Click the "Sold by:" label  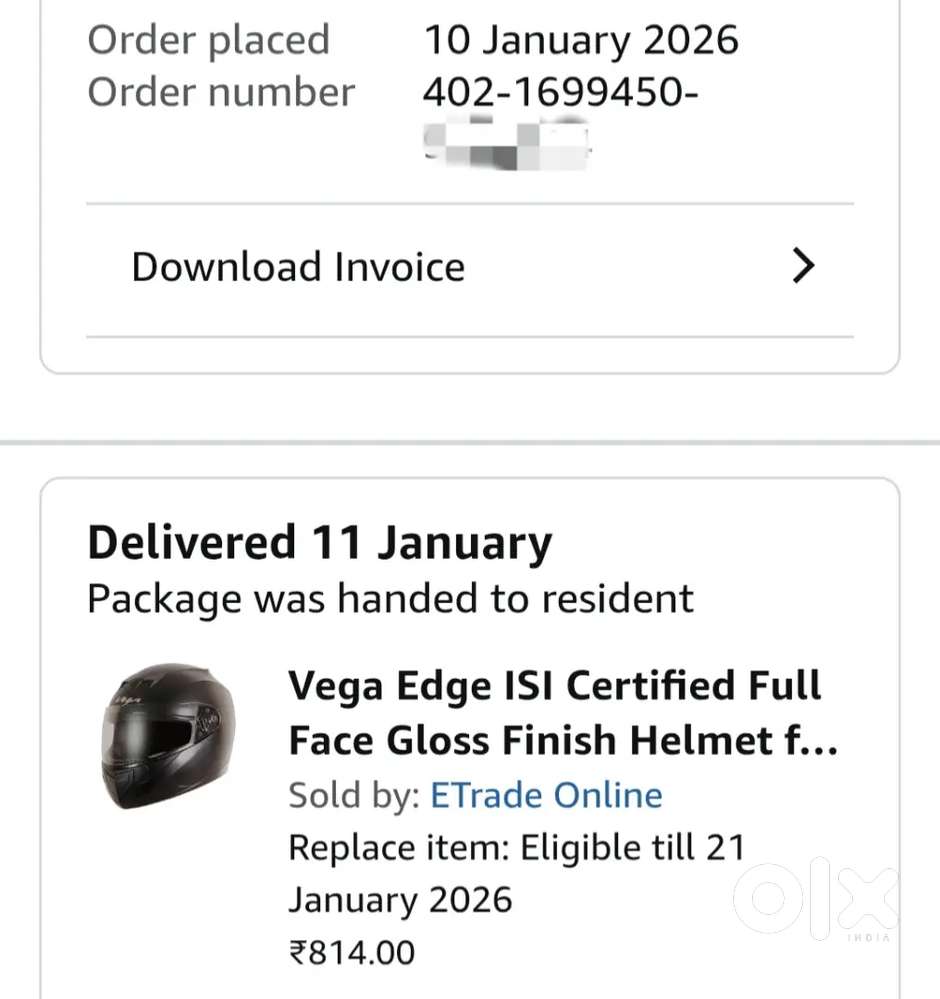click(353, 796)
